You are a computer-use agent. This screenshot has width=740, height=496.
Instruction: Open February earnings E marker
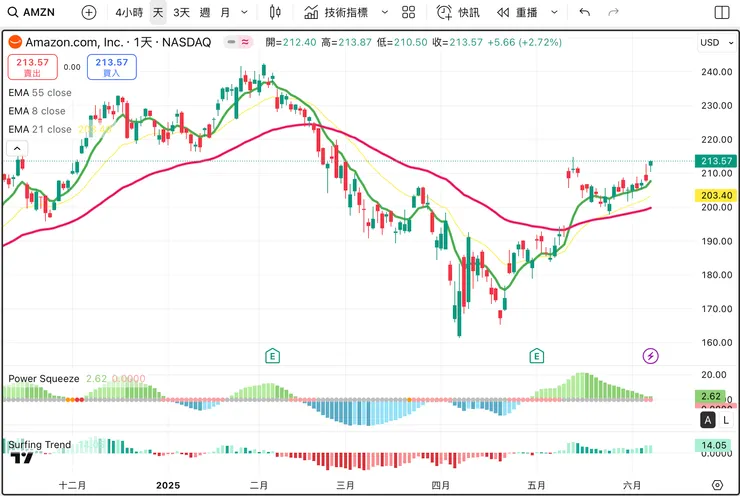(272, 356)
